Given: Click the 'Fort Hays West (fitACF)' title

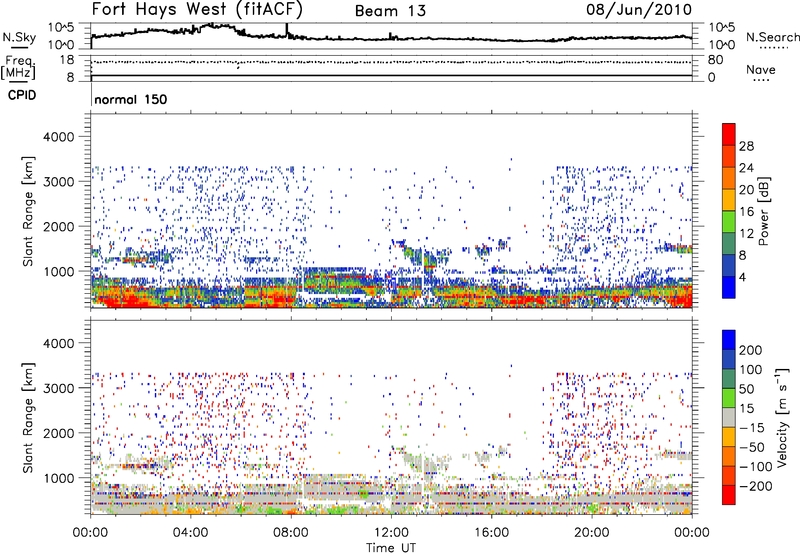Looking at the screenshot, I should 197,9.
